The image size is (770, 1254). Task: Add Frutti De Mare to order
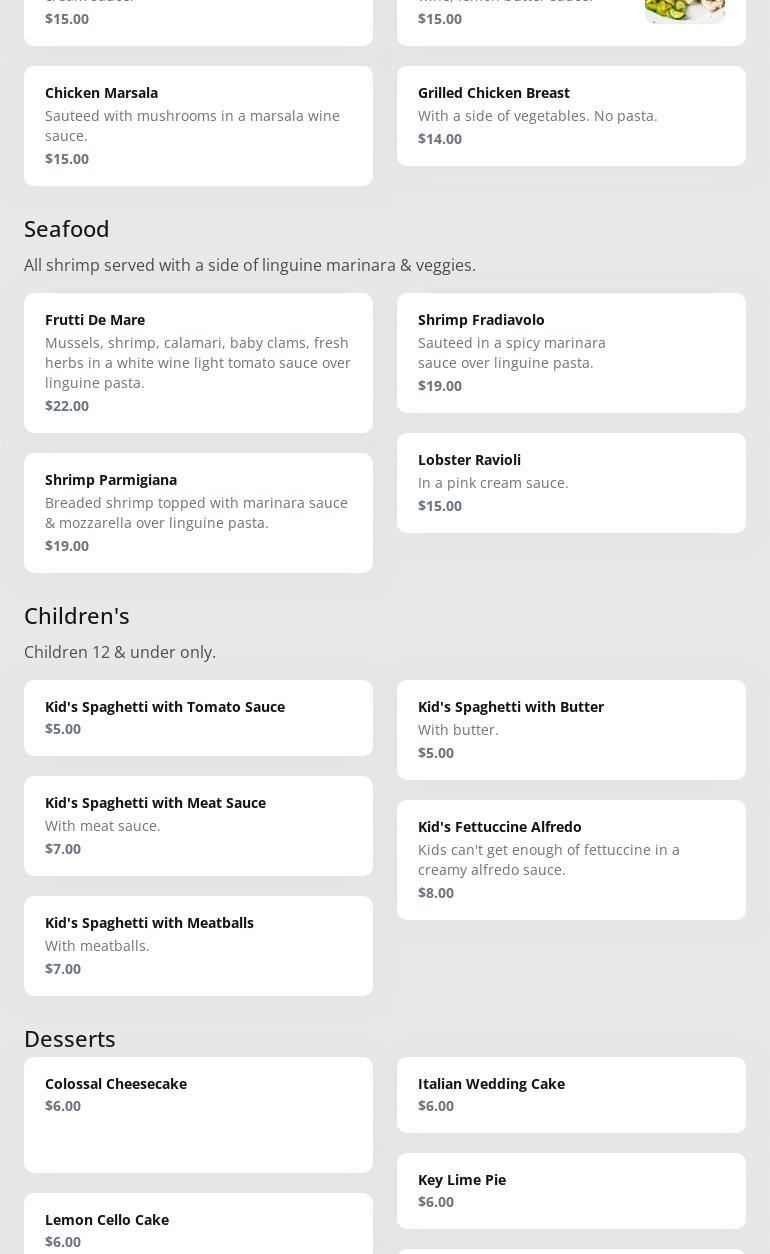pyautogui.click(x=198, y=362)
